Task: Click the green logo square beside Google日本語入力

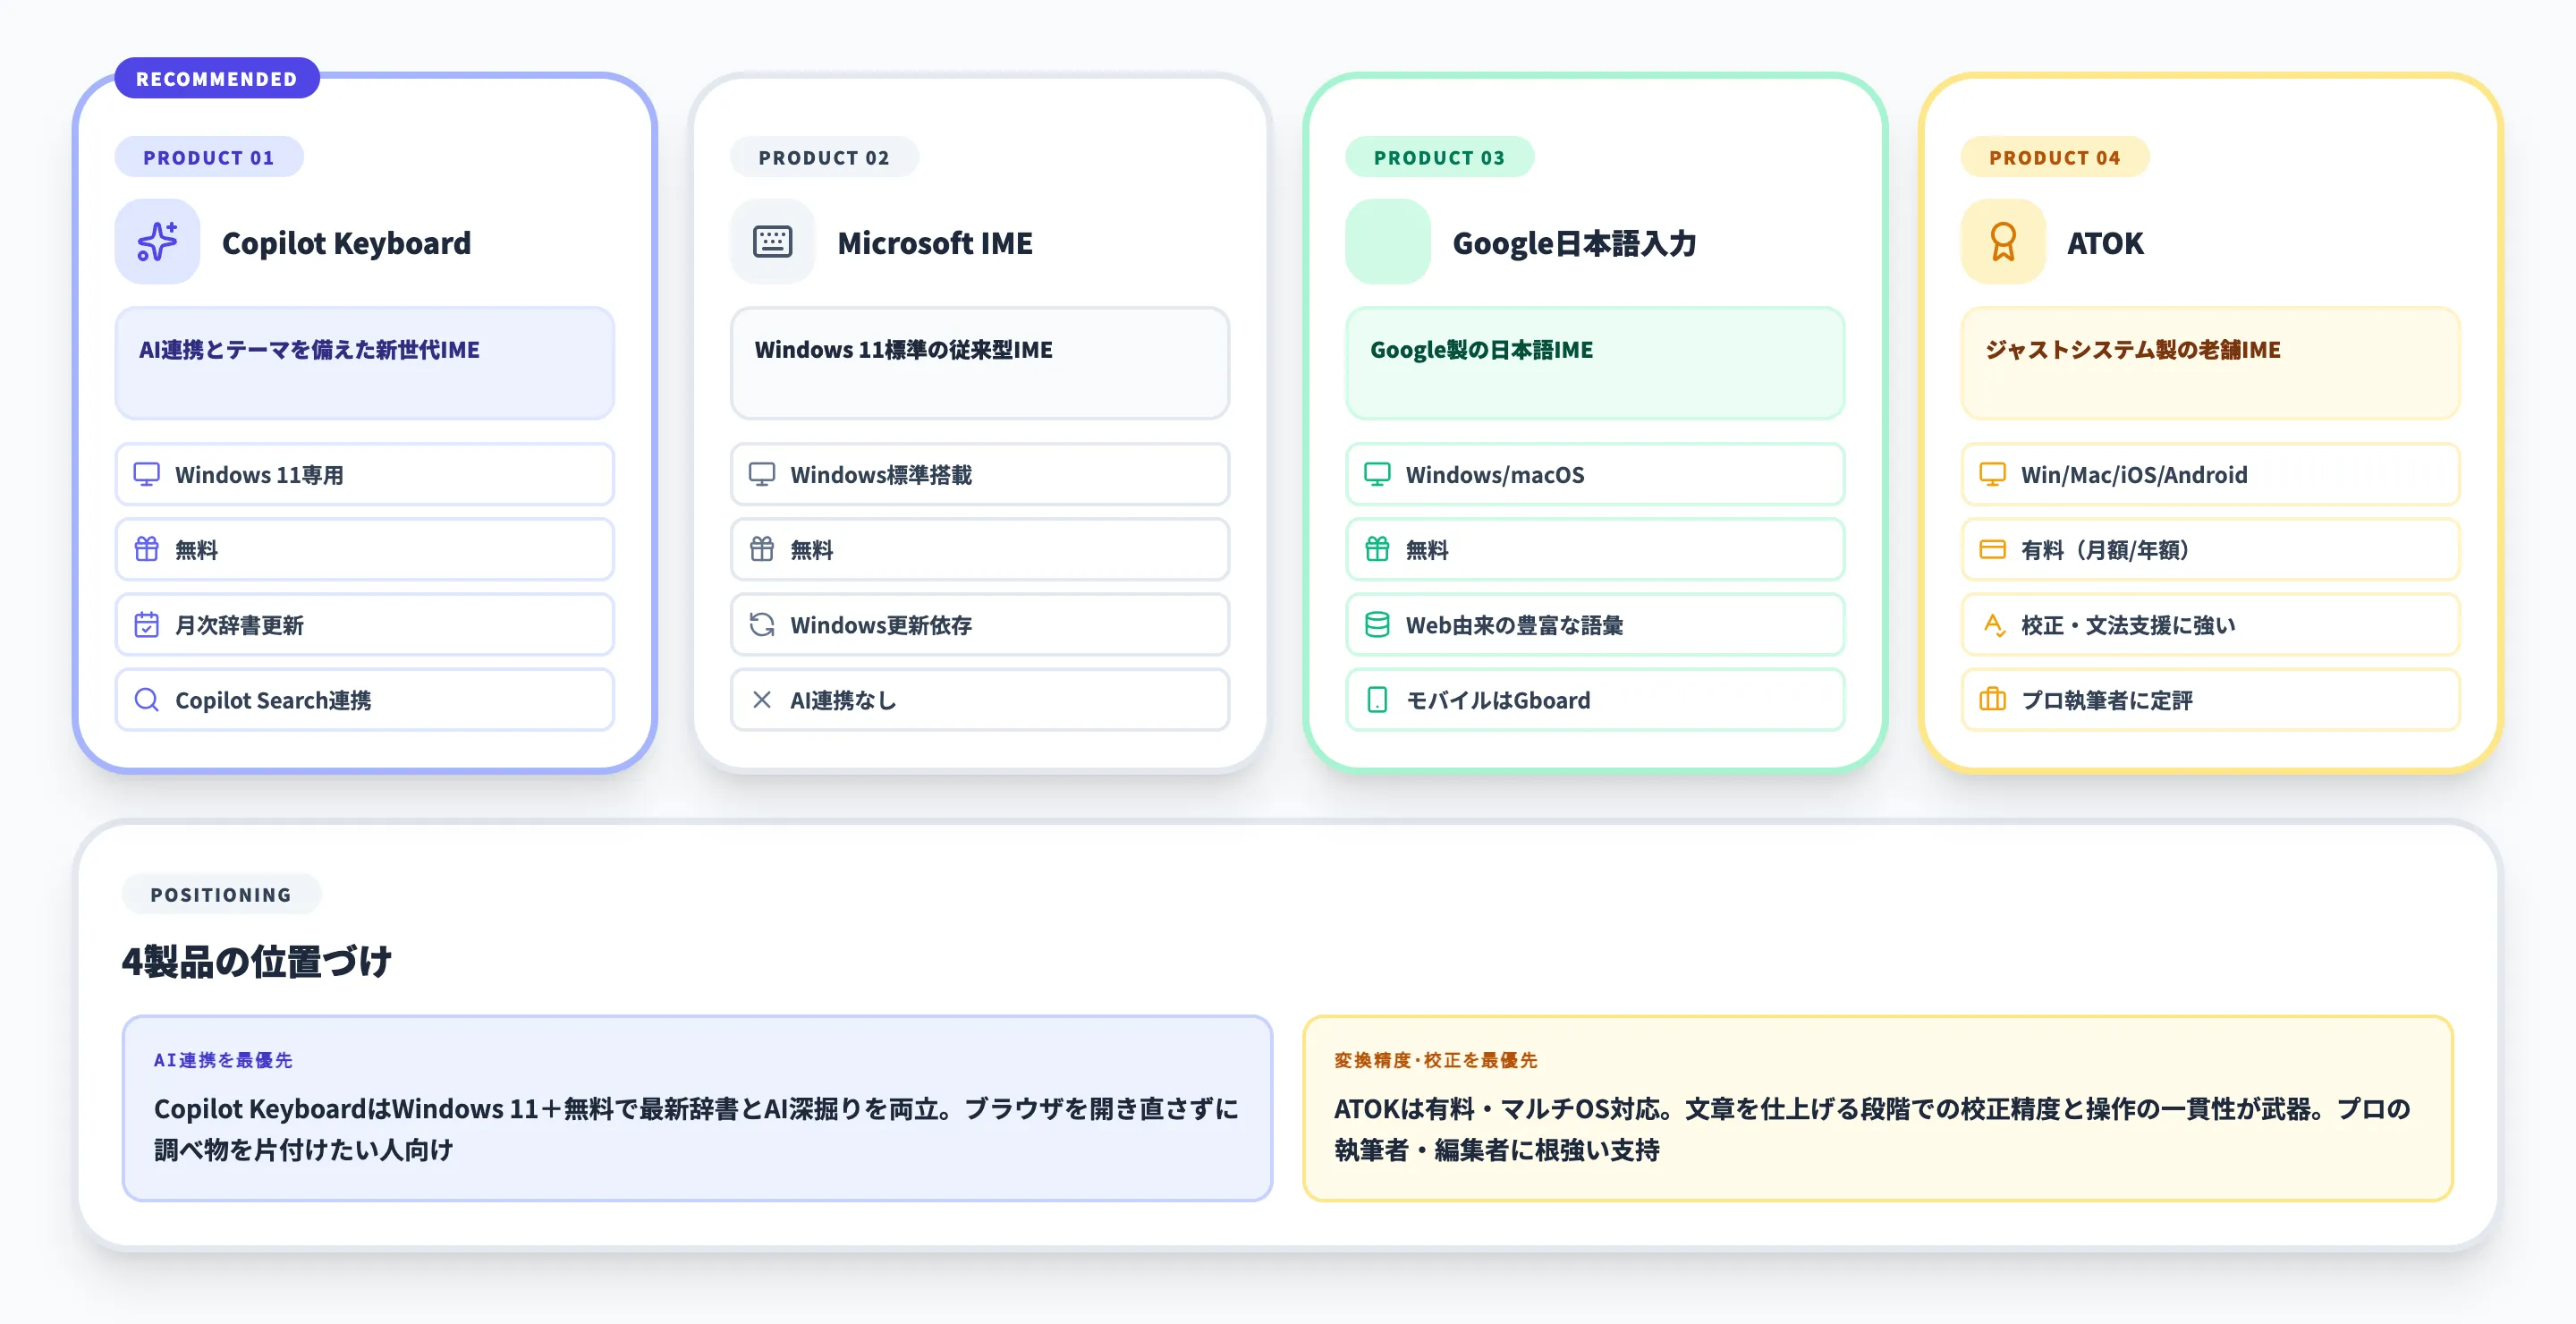Action: click(x=1388, y=242)
